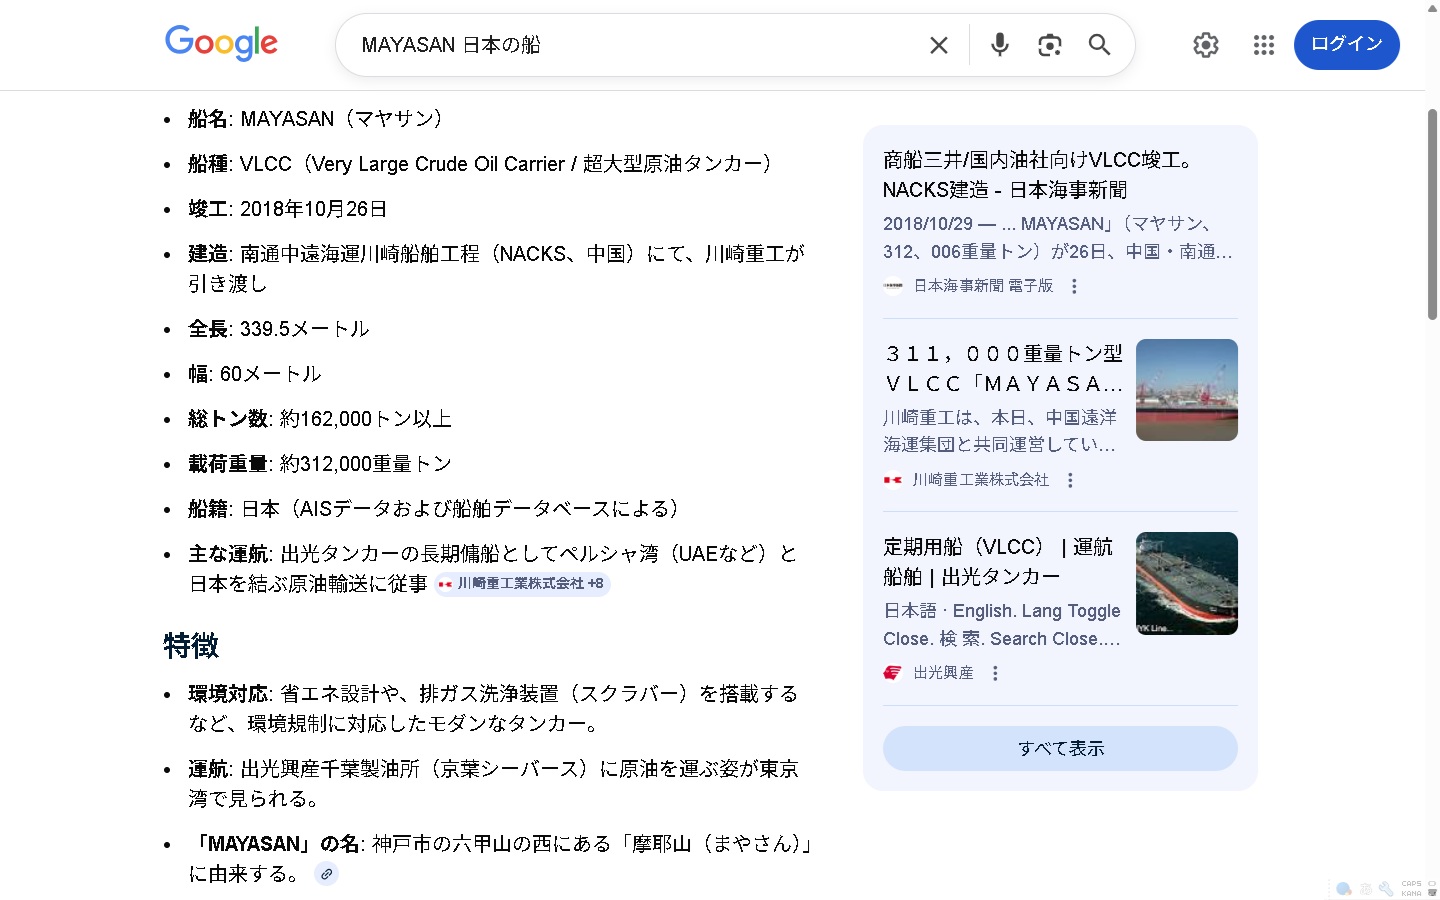Open quick settings gear icon
Screen dimensions: 1440x900
click(1205, 45)
